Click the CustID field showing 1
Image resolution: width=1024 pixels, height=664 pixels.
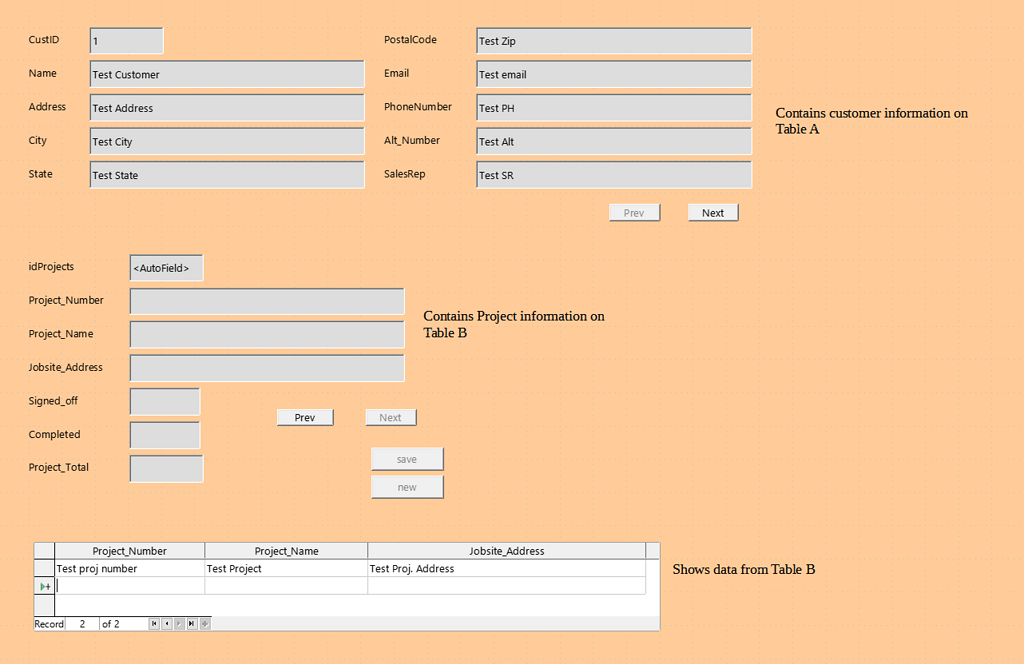click(125, 40)
